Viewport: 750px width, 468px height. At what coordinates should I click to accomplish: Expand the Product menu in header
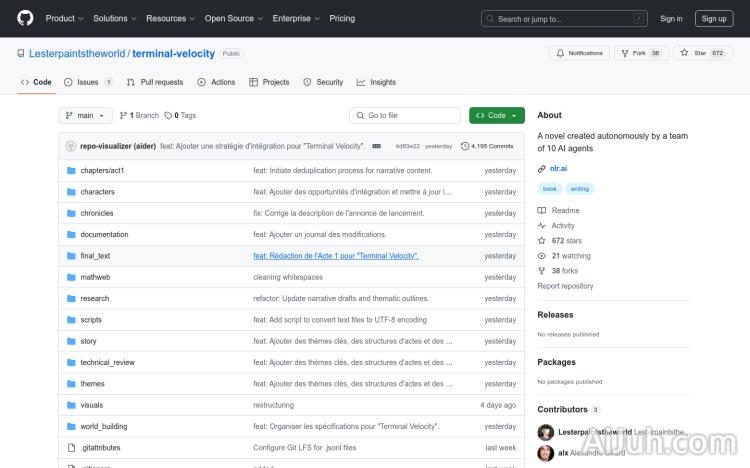(x=64, y=18)
